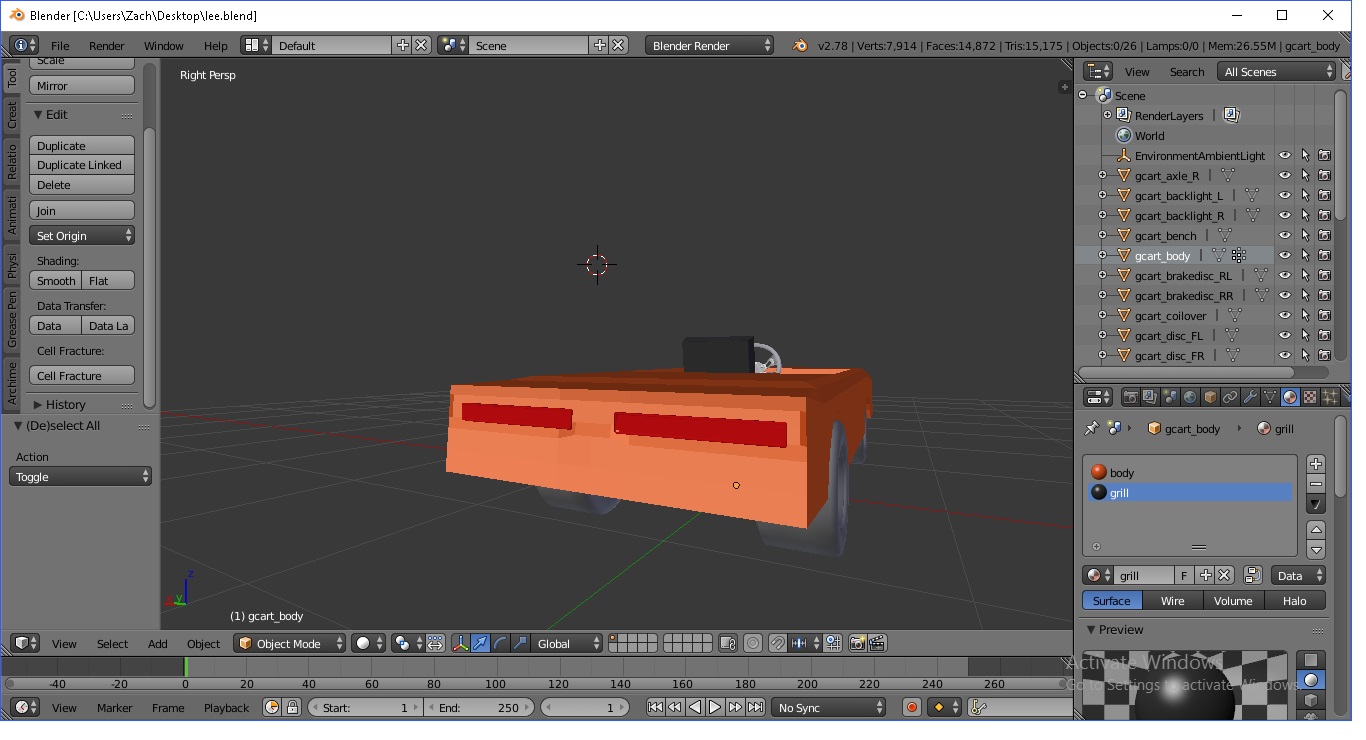Screen dimensions: 1366x740
Task: Disable rendering of gcart_coilover with camera icon
Action: (1325, 315)
